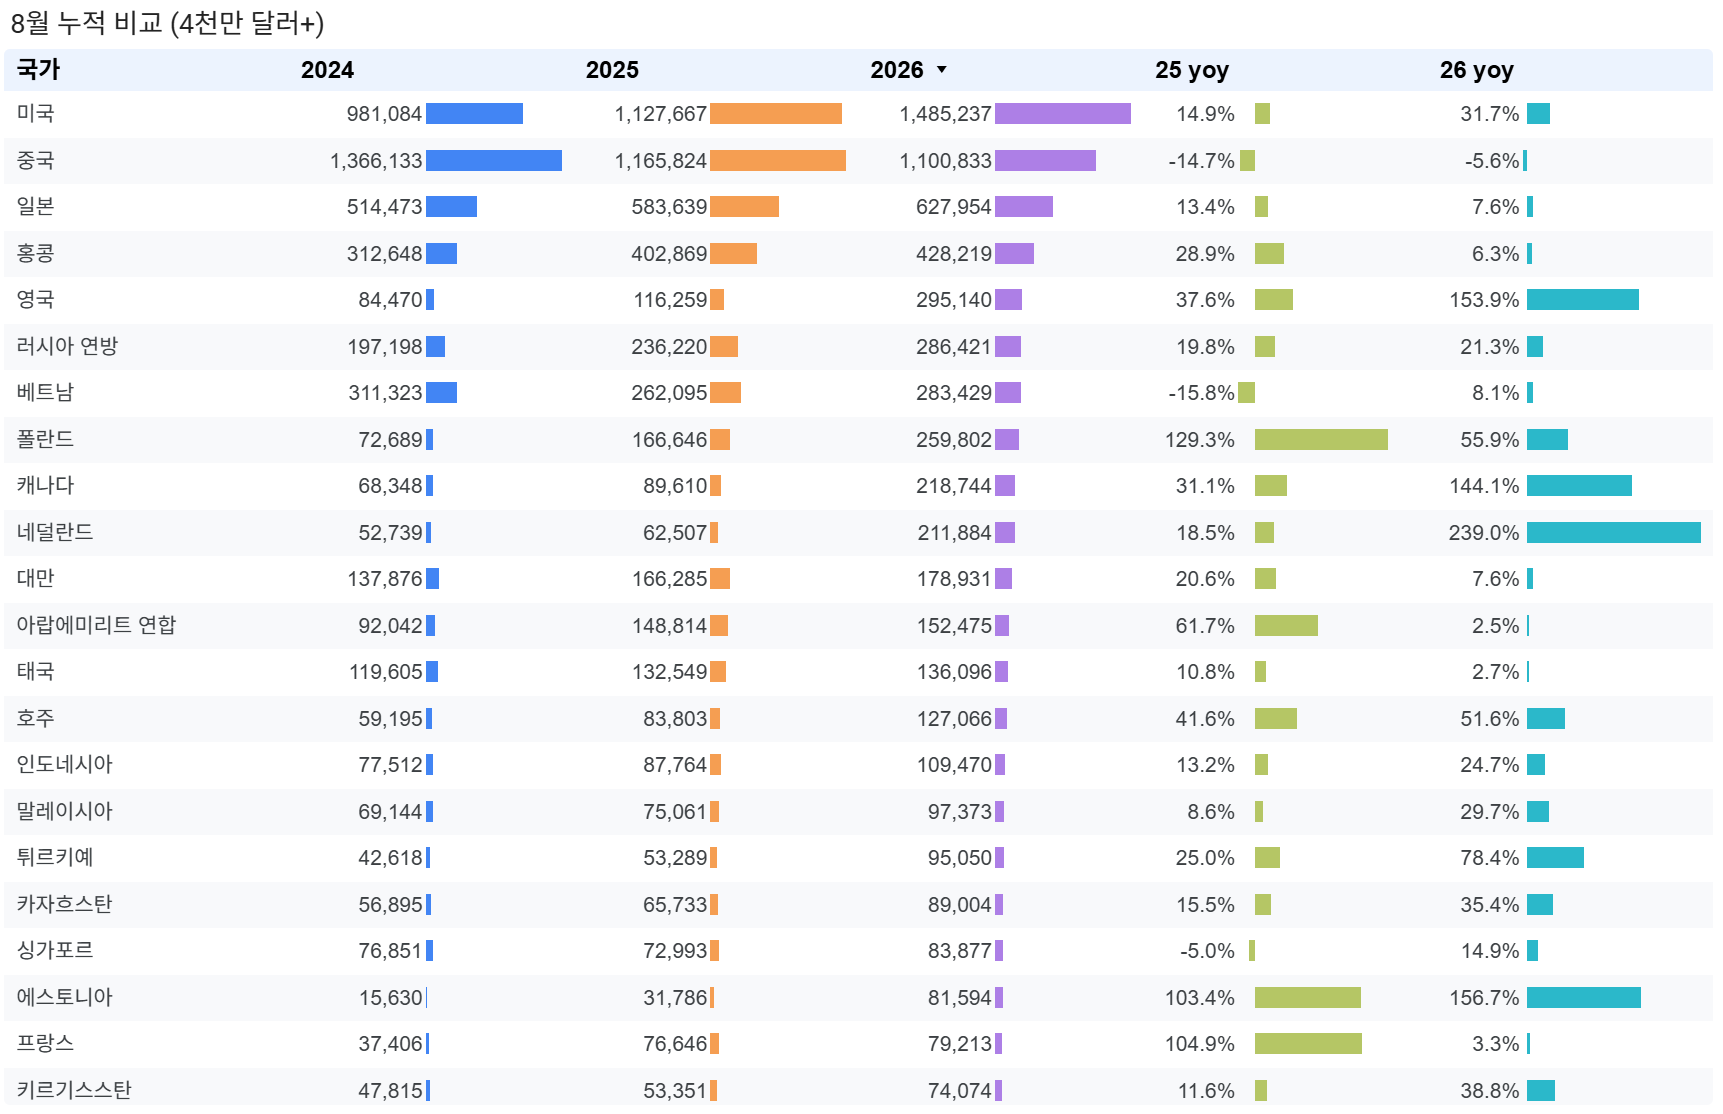
Task: Select the 캐나다 country cell
Action: coord(46,486)
